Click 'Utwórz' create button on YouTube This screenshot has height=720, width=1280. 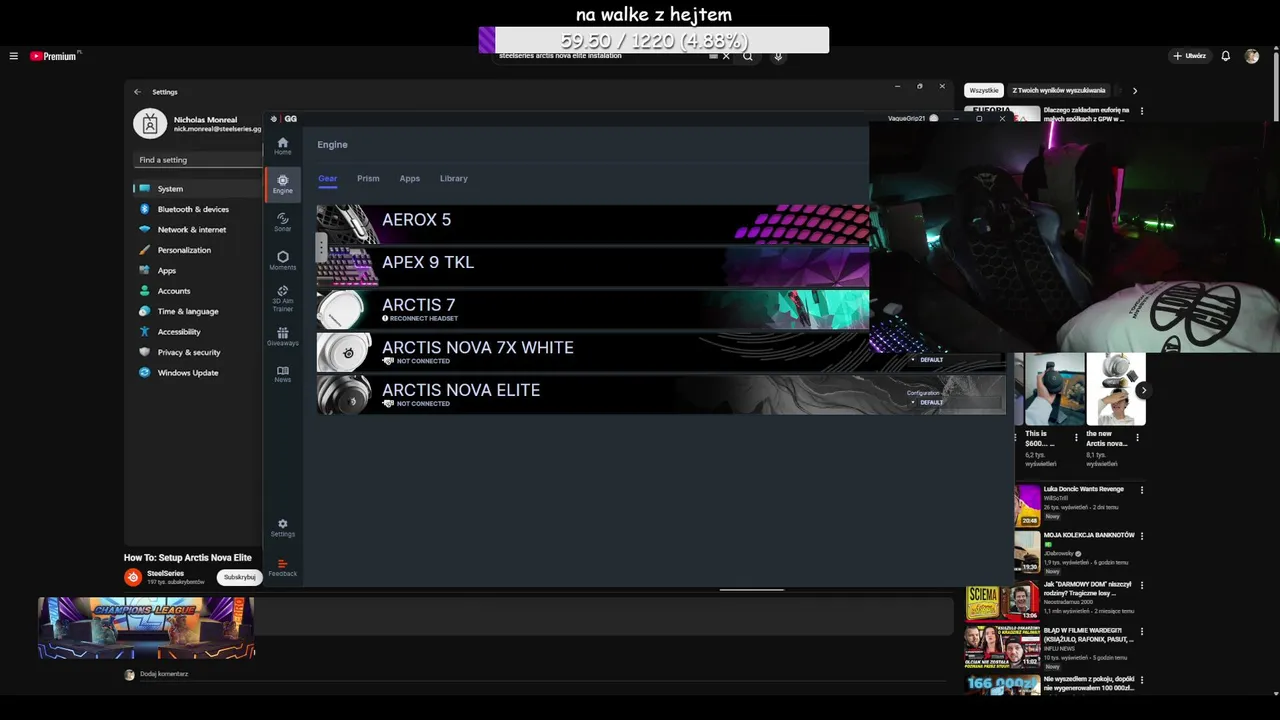pyautogui.click(x=1190, y=56)
